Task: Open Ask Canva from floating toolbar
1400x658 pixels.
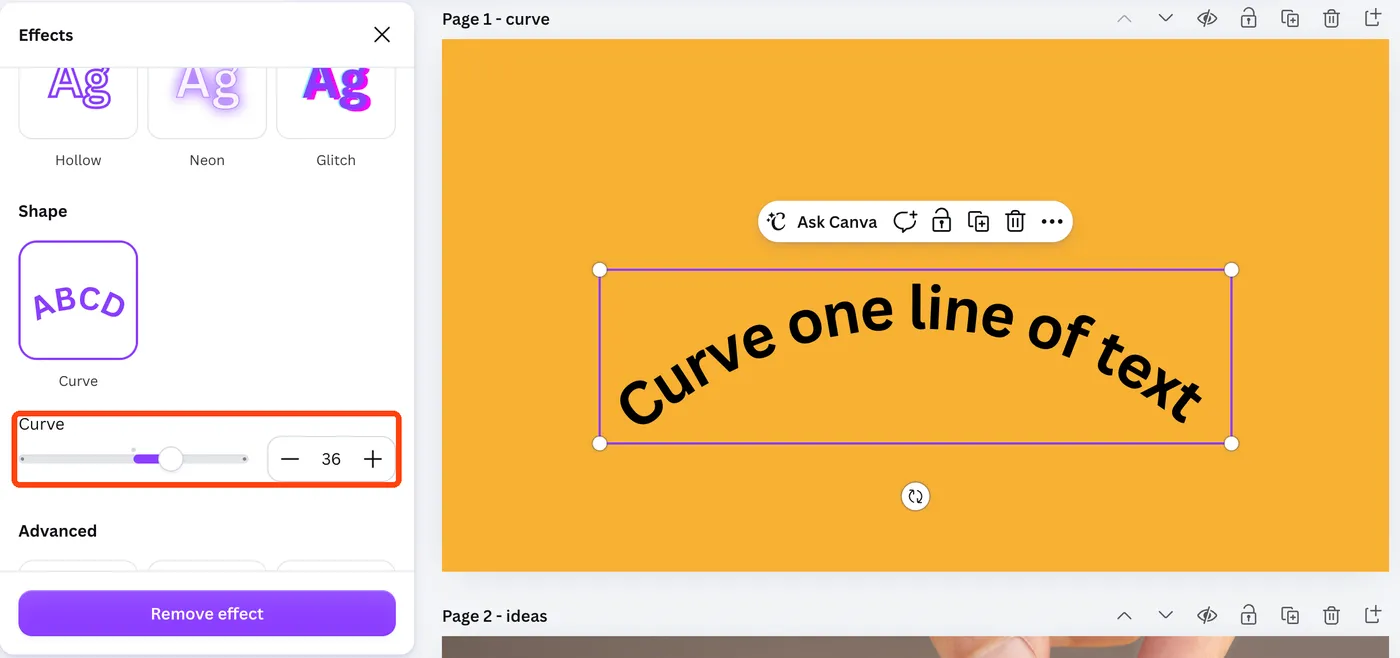Action: [x=822, y=222]
